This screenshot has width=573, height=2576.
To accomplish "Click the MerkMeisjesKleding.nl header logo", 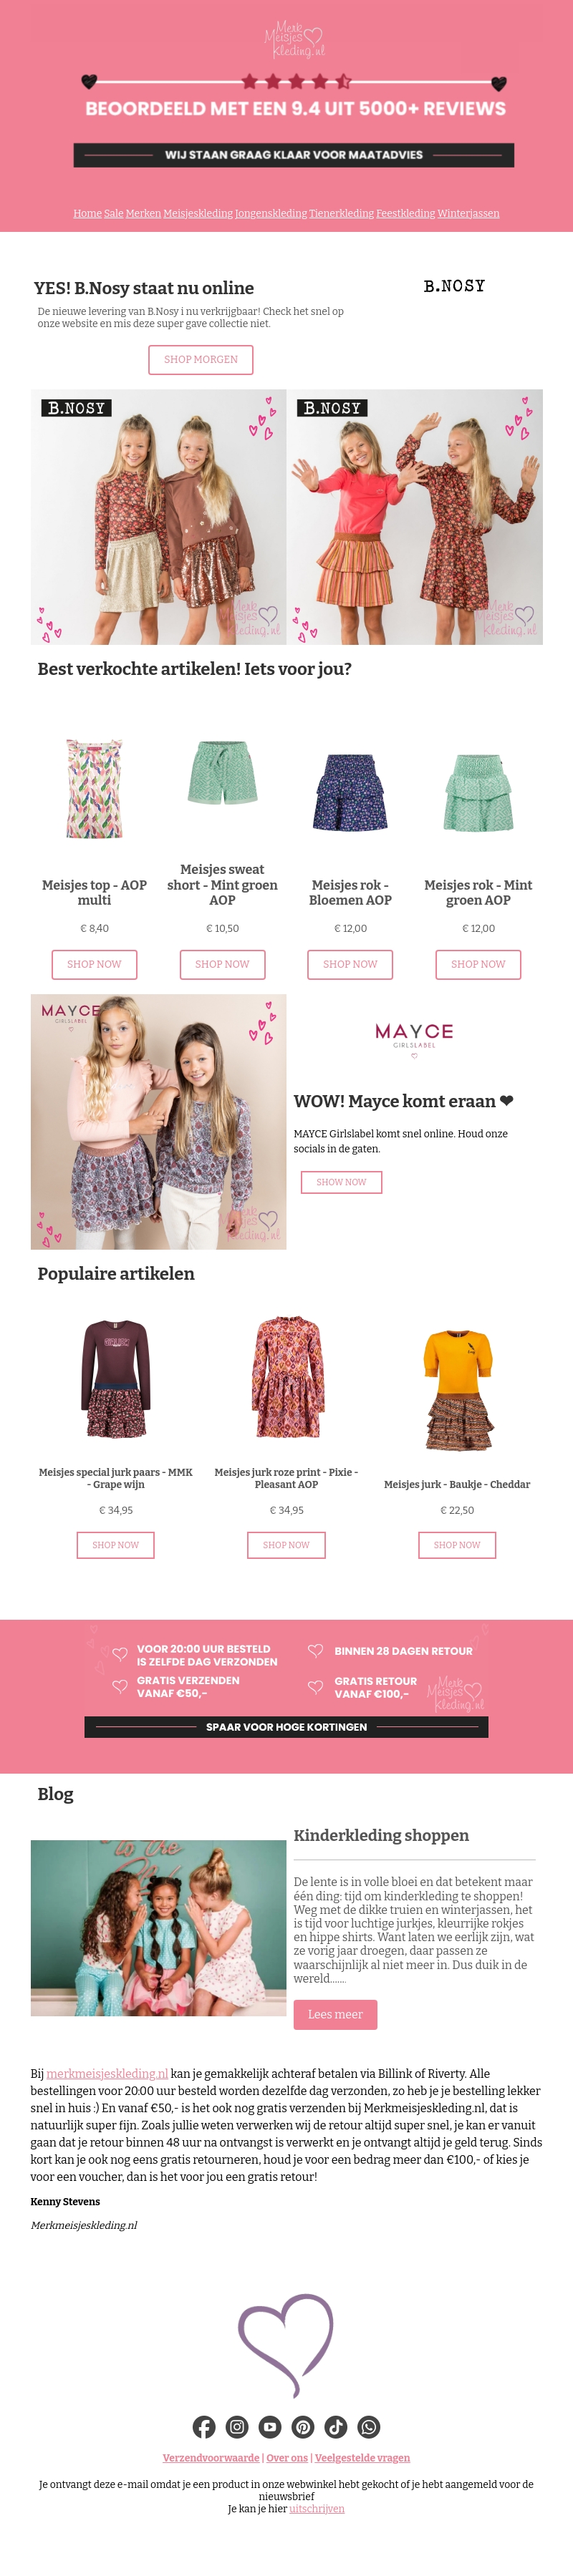I will (294, 40).
